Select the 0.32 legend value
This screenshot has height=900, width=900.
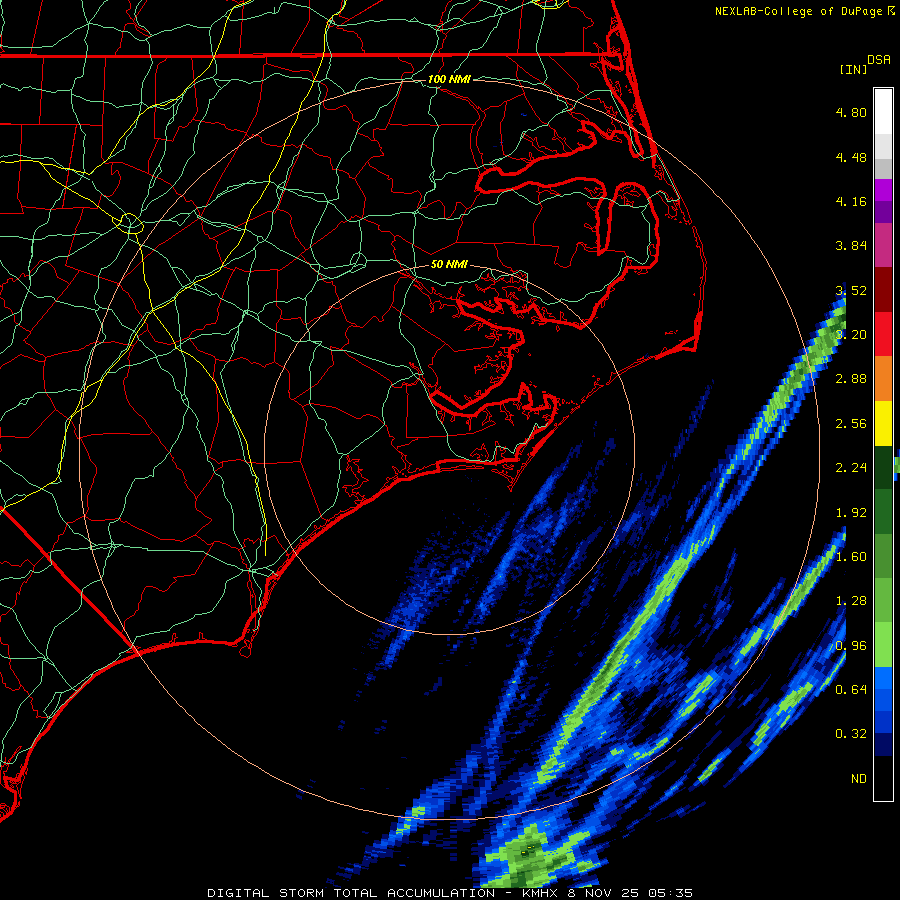tap(851, 734)
